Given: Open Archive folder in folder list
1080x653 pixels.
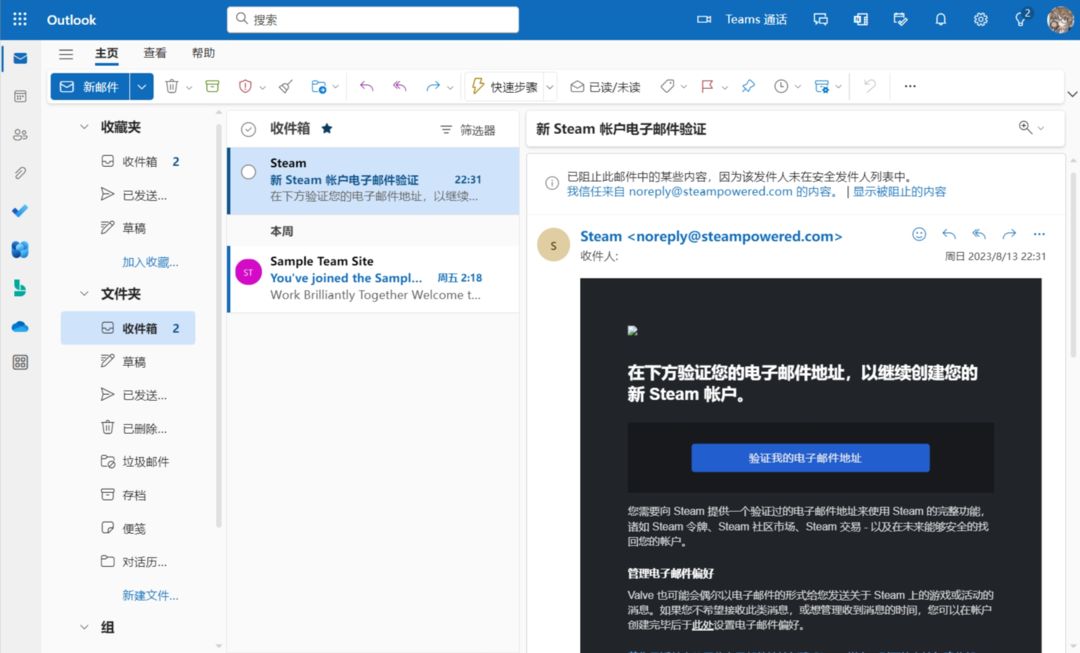Looking at the screenshot, I should pos(128,495).
